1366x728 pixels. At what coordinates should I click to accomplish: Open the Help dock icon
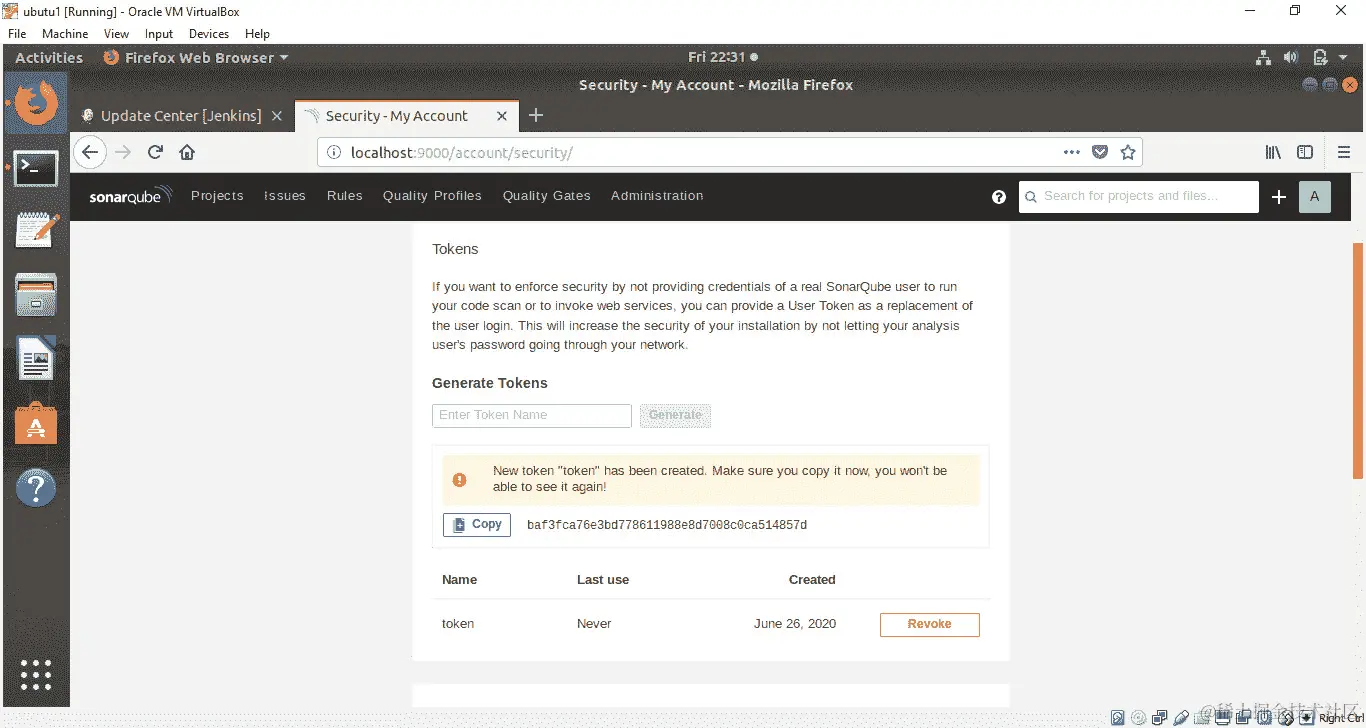(x=36, y=489)
